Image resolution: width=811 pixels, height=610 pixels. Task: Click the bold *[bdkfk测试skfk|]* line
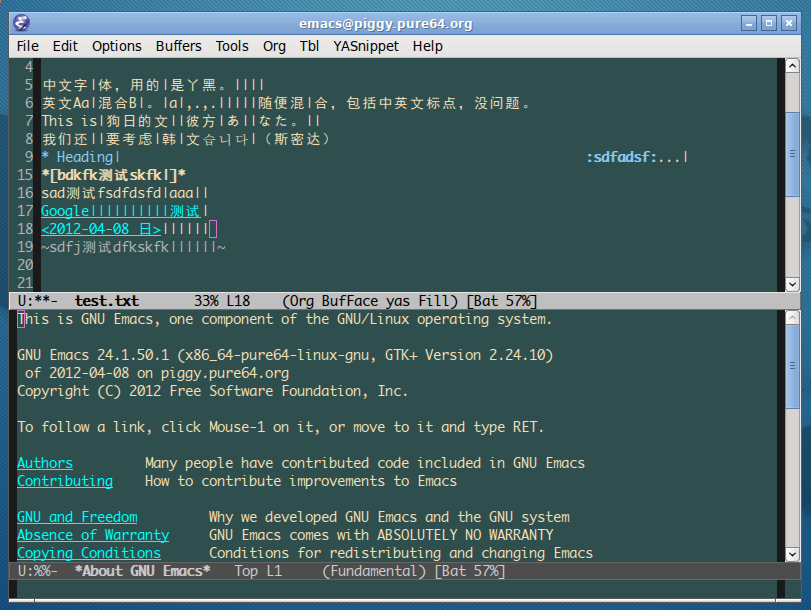(x=114, y=175)
